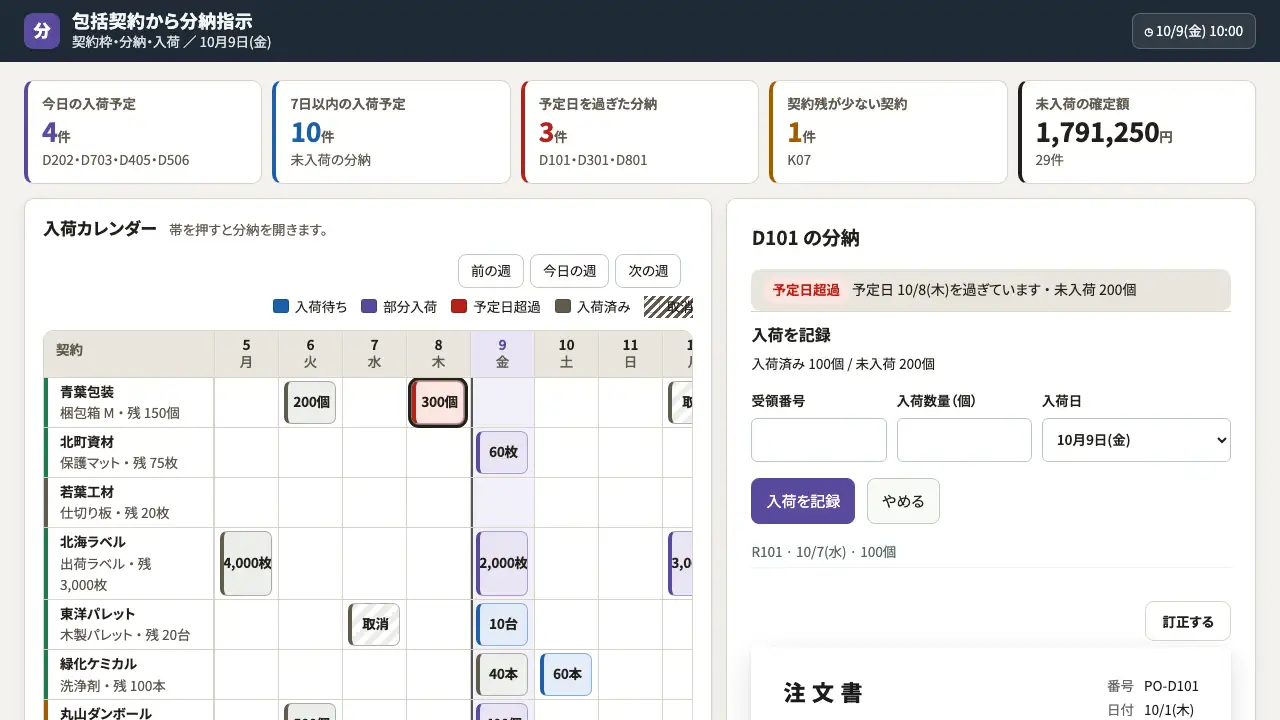Go to the previous week with 前の週
This screenshot has height=720, width=1280.
(x=491, y=271)
